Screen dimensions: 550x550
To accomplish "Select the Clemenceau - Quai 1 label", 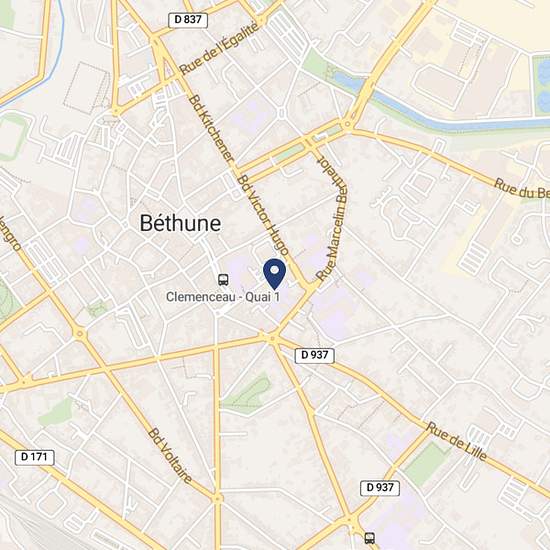I will (x=223, y=297).
